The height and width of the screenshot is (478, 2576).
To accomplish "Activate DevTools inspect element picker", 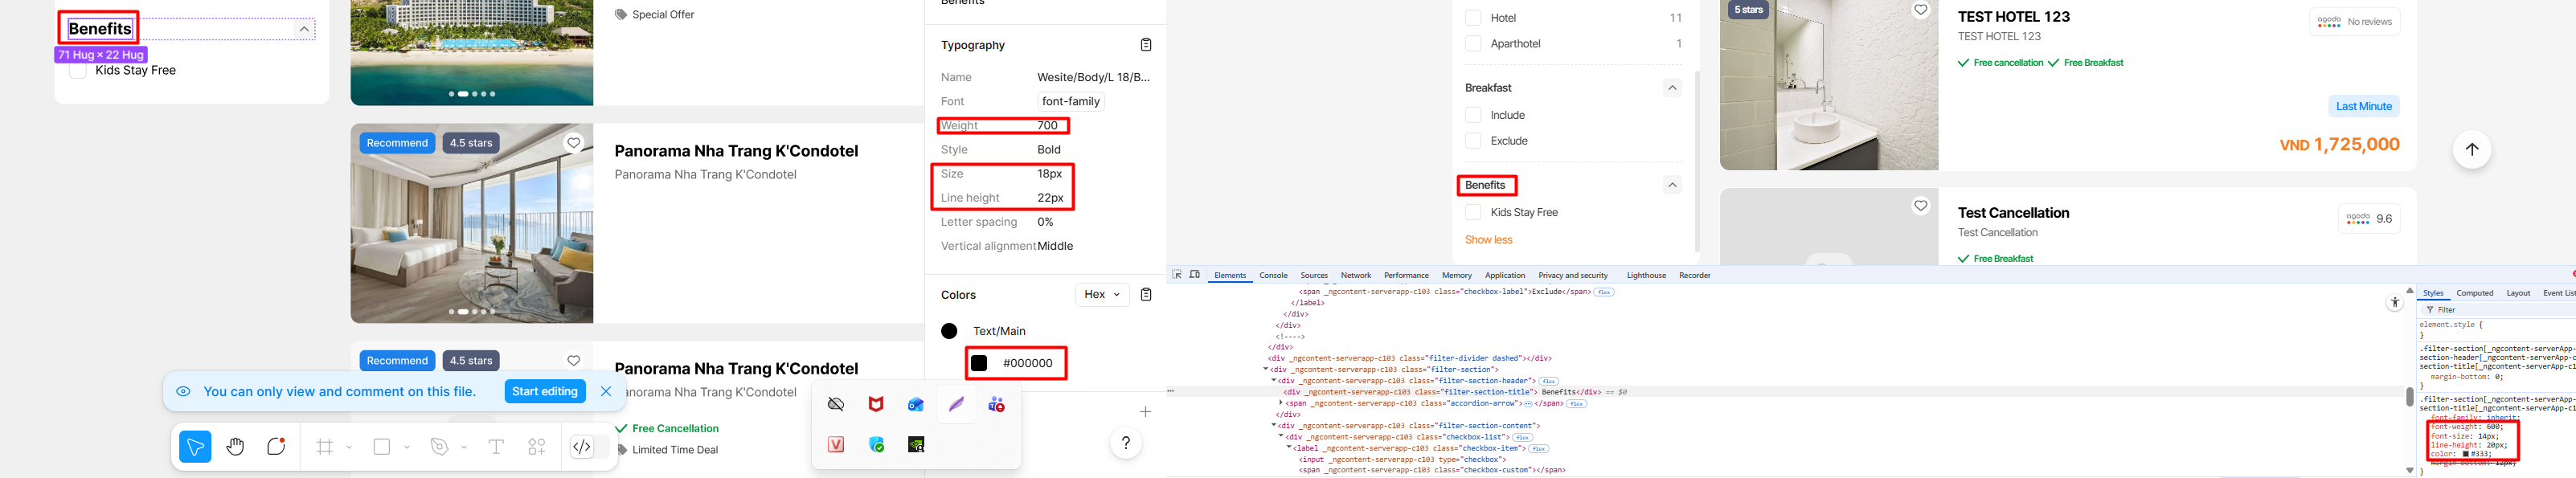I will (1177, 275).
